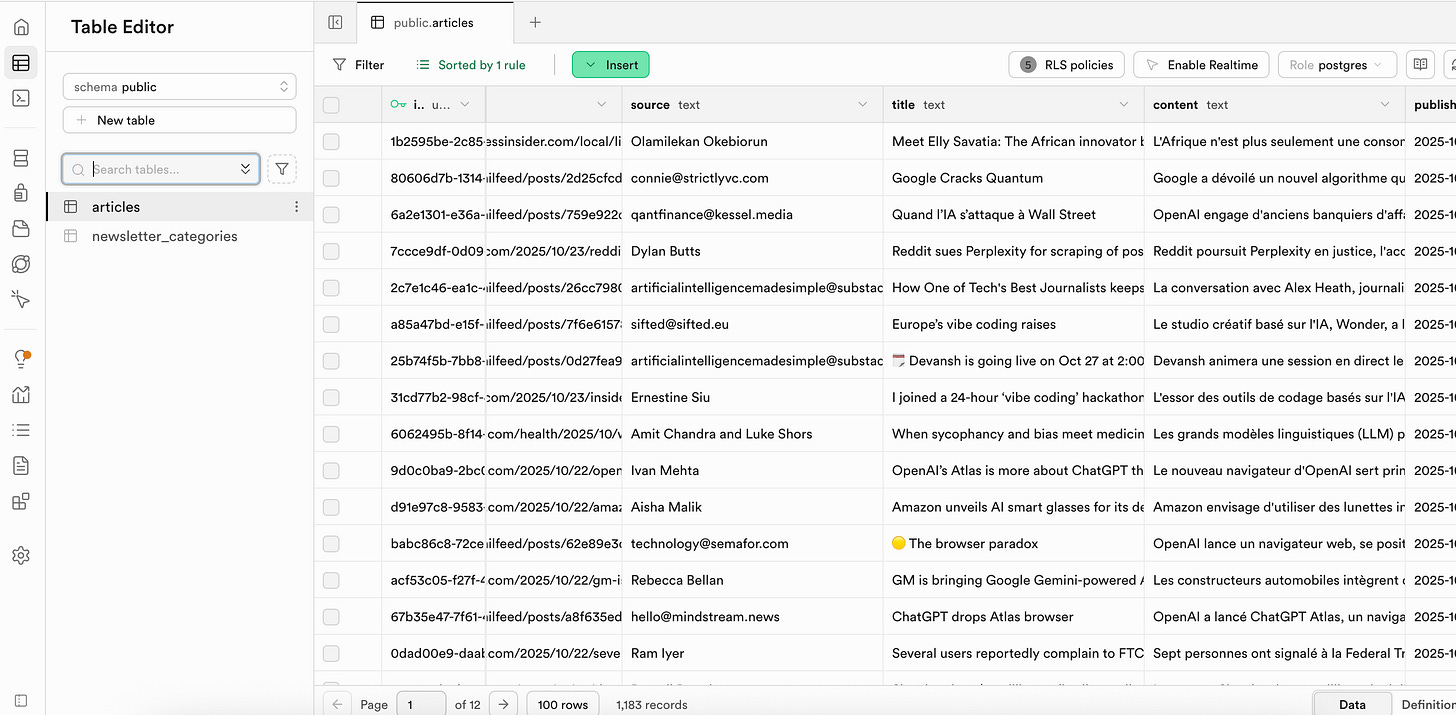The height and width of the screenshot is (715, 1456).
Task: Open the Authentication lock icon
Action: point(21,193)
